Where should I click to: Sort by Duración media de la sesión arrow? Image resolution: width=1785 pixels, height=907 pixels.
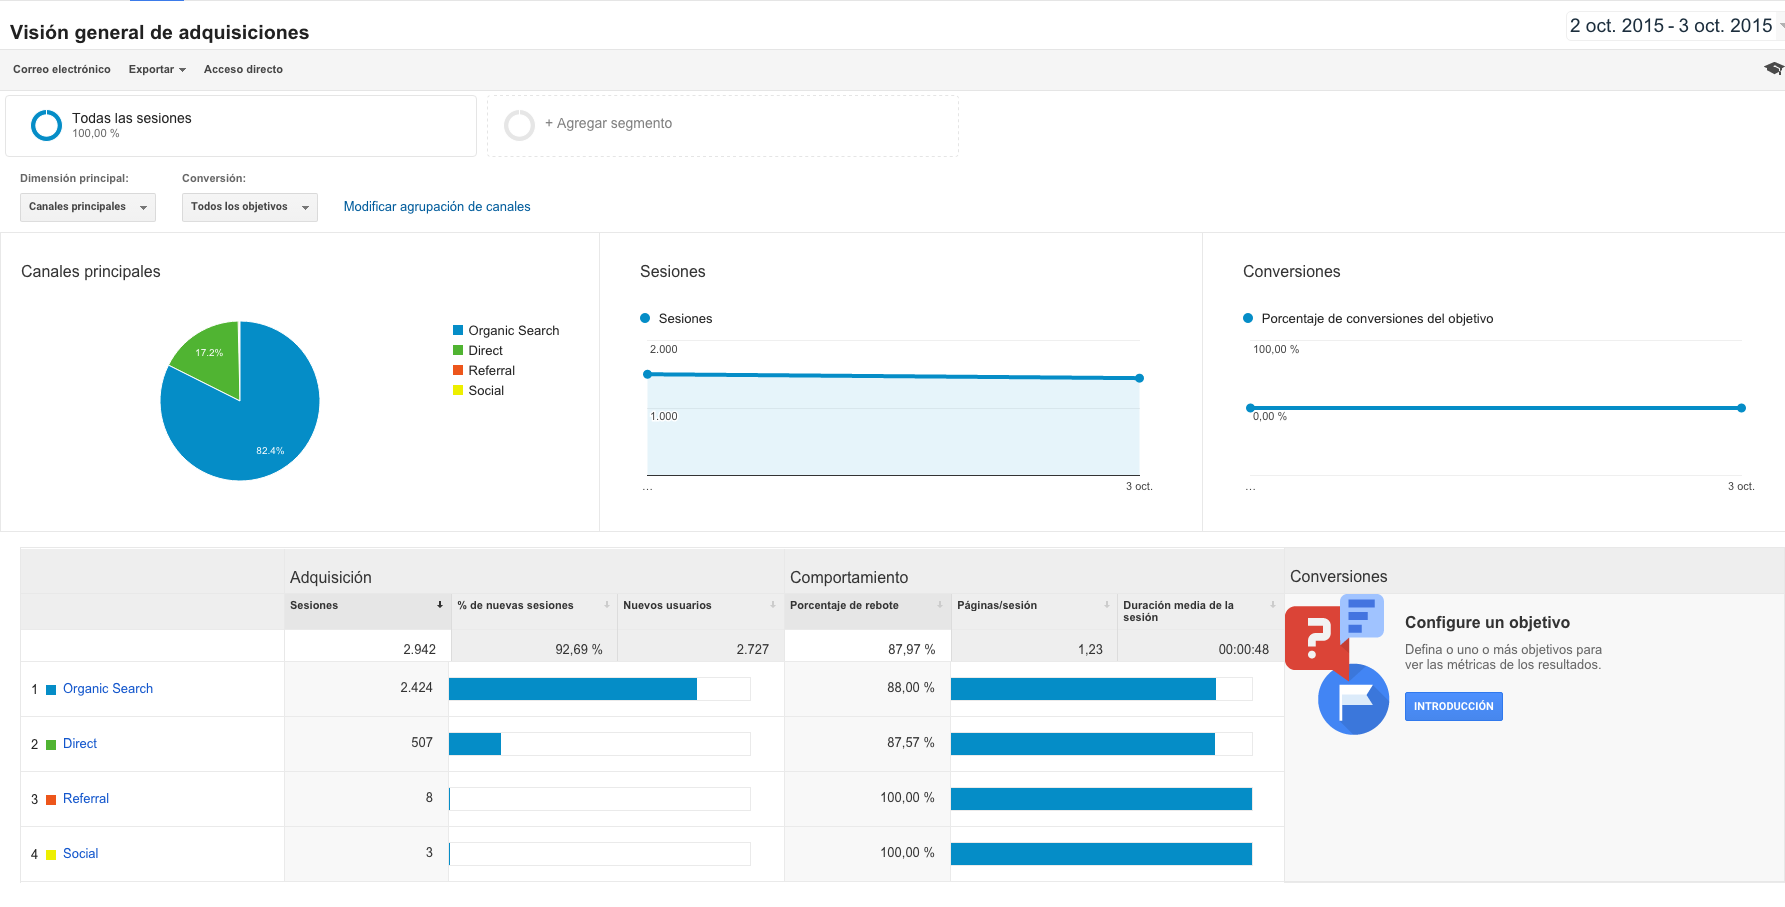[x=1273, y=605]
